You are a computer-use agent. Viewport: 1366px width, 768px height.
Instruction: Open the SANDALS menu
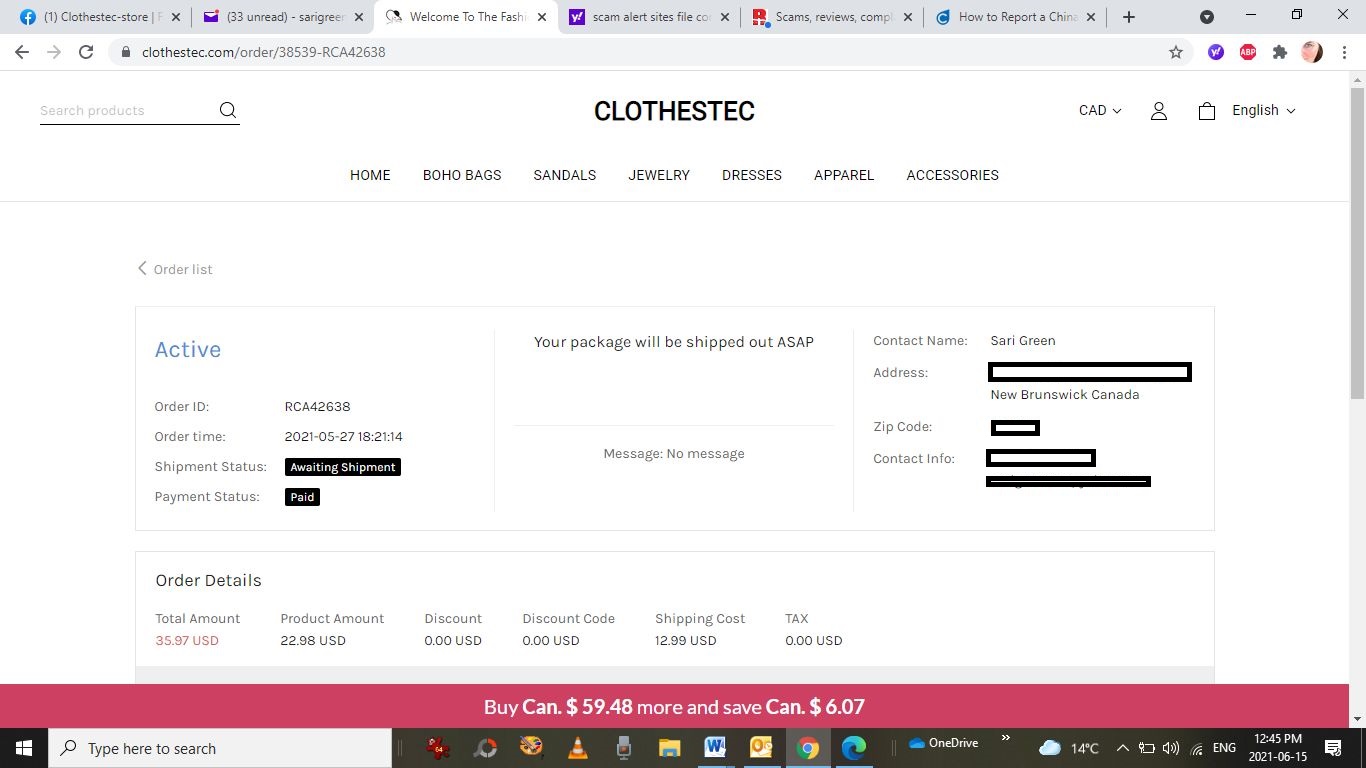click(x=565, y=175)
